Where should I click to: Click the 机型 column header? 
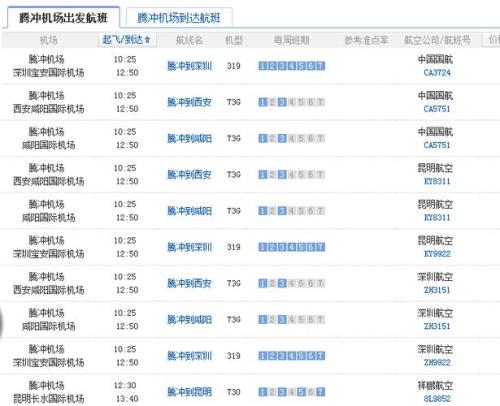(233, 40)
